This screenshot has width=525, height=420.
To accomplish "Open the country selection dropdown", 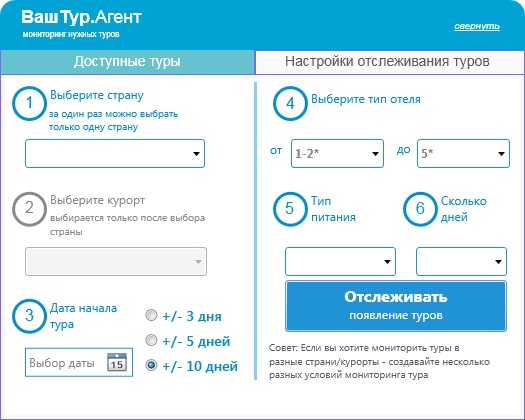I will pos(115,153).
